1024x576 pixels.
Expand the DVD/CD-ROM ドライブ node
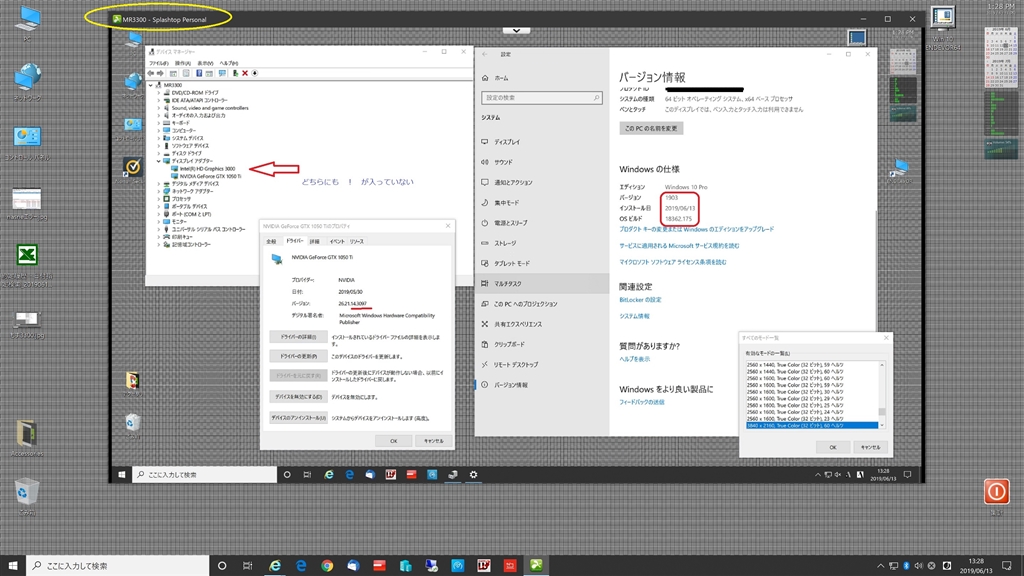[x=159, y=93]
